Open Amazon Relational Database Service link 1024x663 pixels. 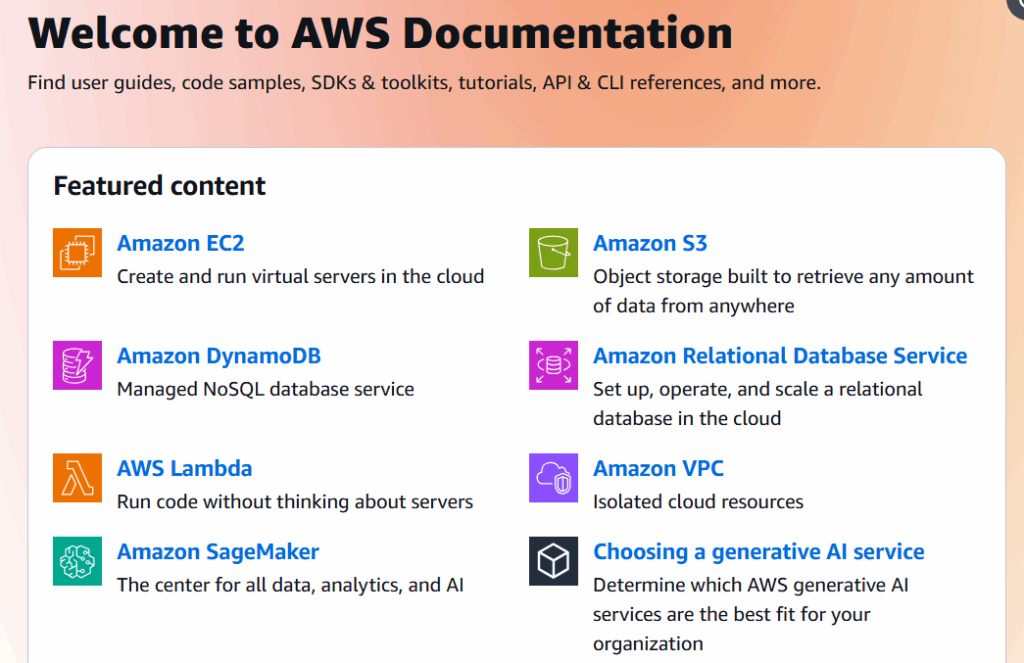[780, 356]
